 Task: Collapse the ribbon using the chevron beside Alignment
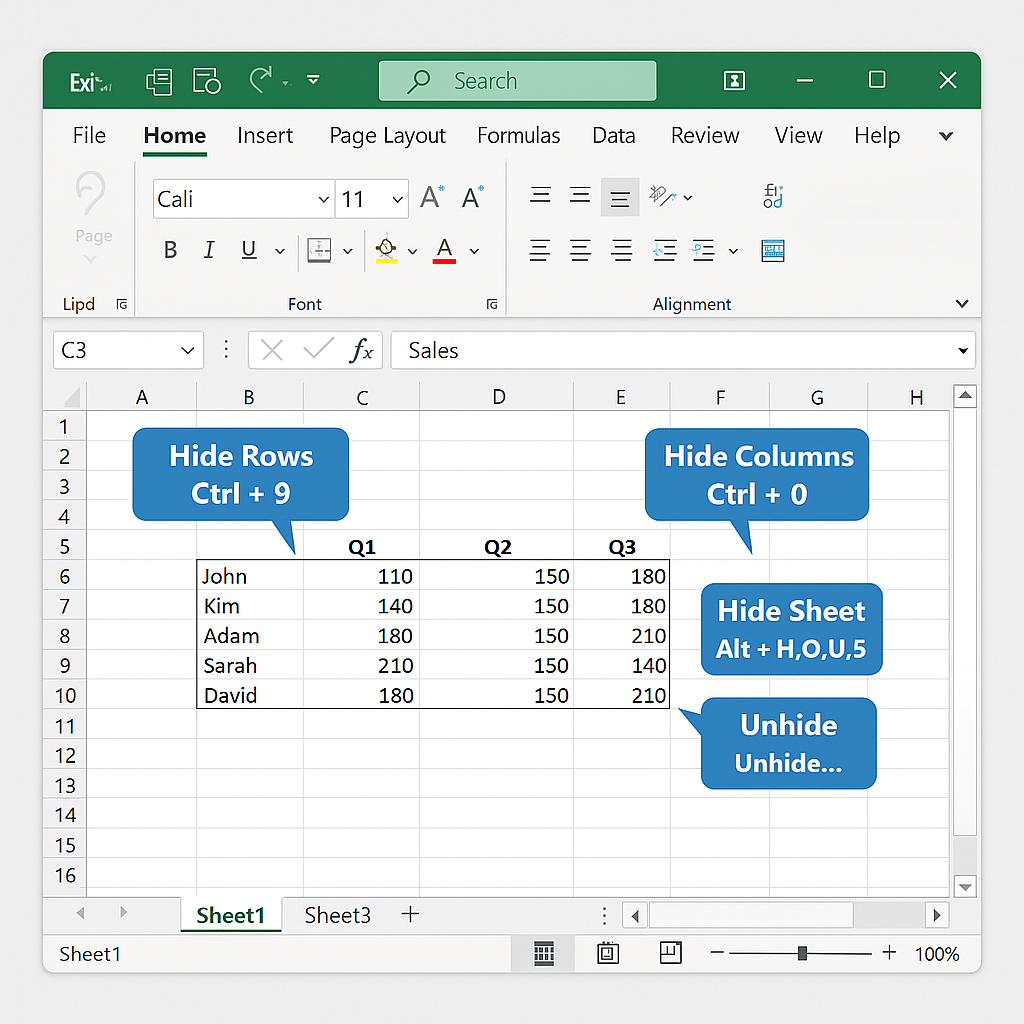click(x=961, y=304)
